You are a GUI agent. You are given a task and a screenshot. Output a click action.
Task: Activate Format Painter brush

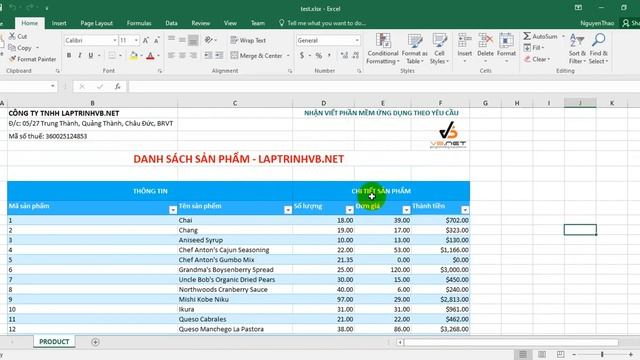click(x=13, y=59)
